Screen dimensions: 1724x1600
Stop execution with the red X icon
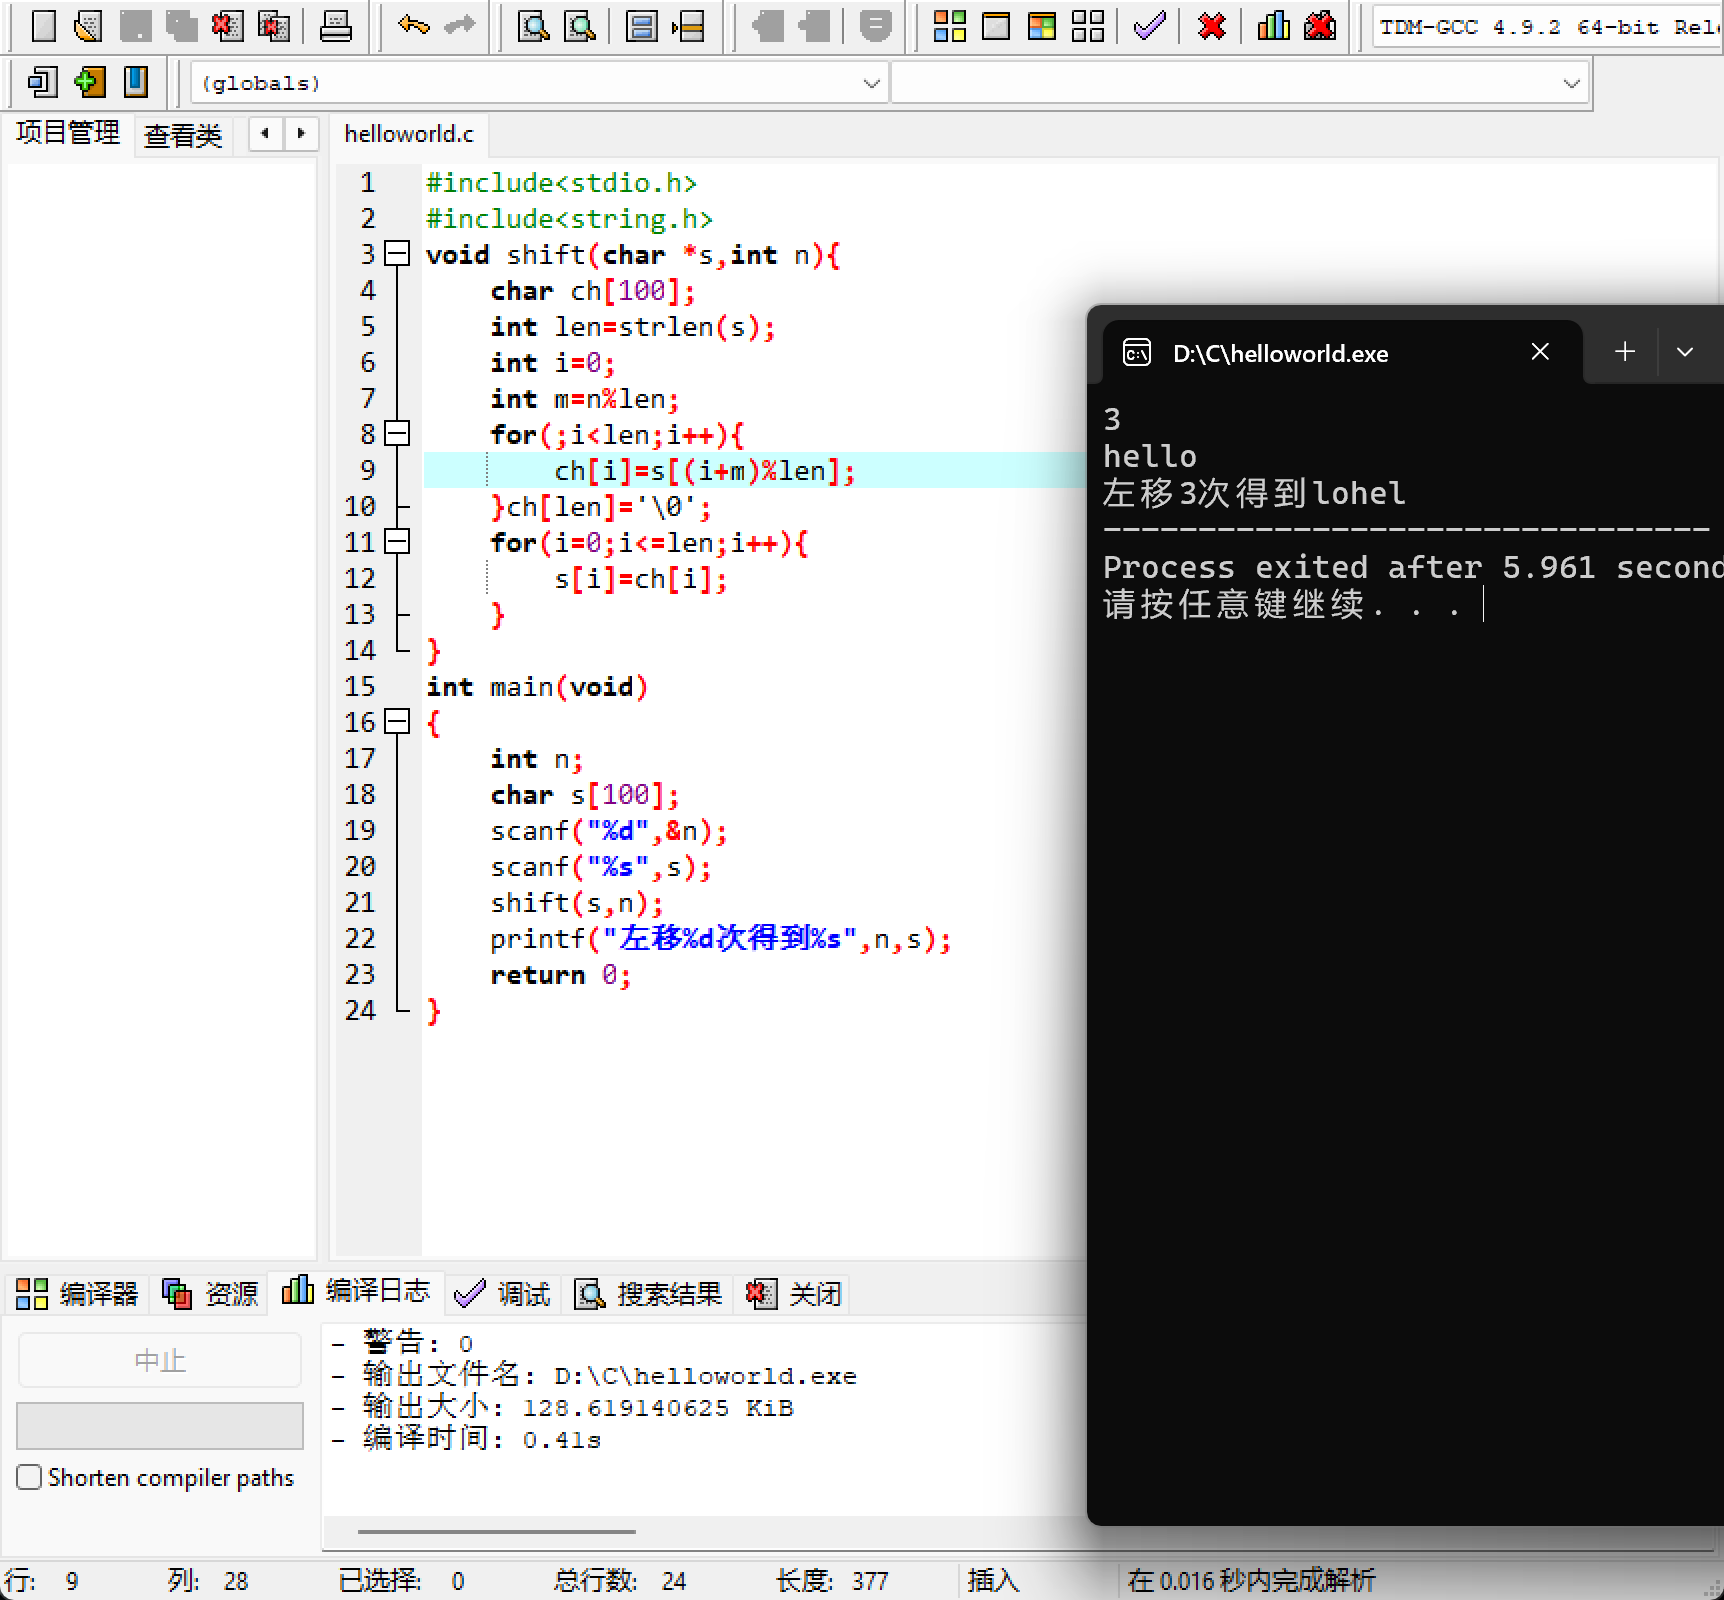pyautogui.click(x=1212, y=26)
